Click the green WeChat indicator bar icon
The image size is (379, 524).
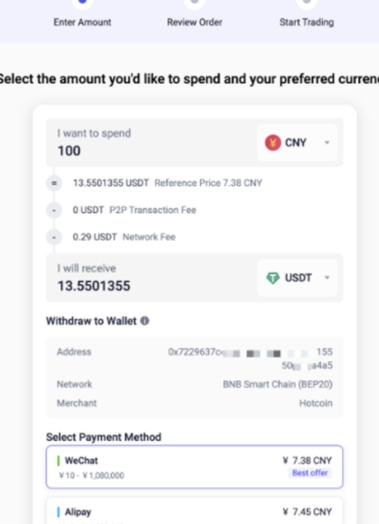point(58,461)
